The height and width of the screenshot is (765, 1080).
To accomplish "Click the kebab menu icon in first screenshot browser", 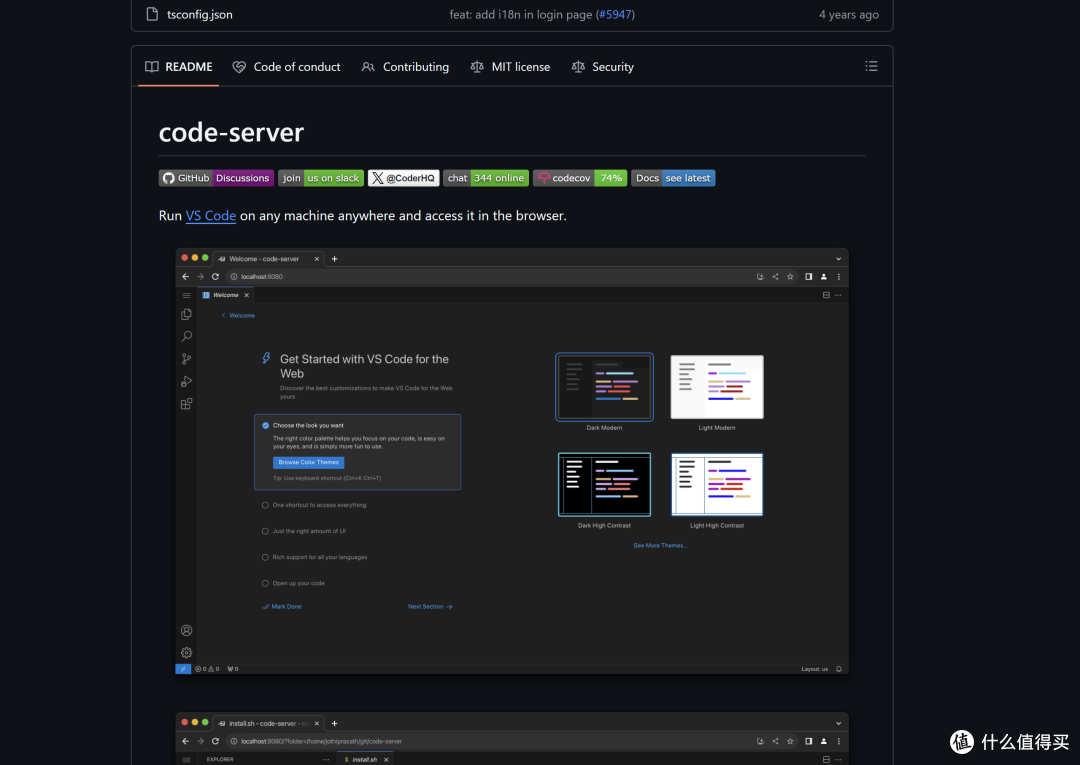I will tap(838, 277).
